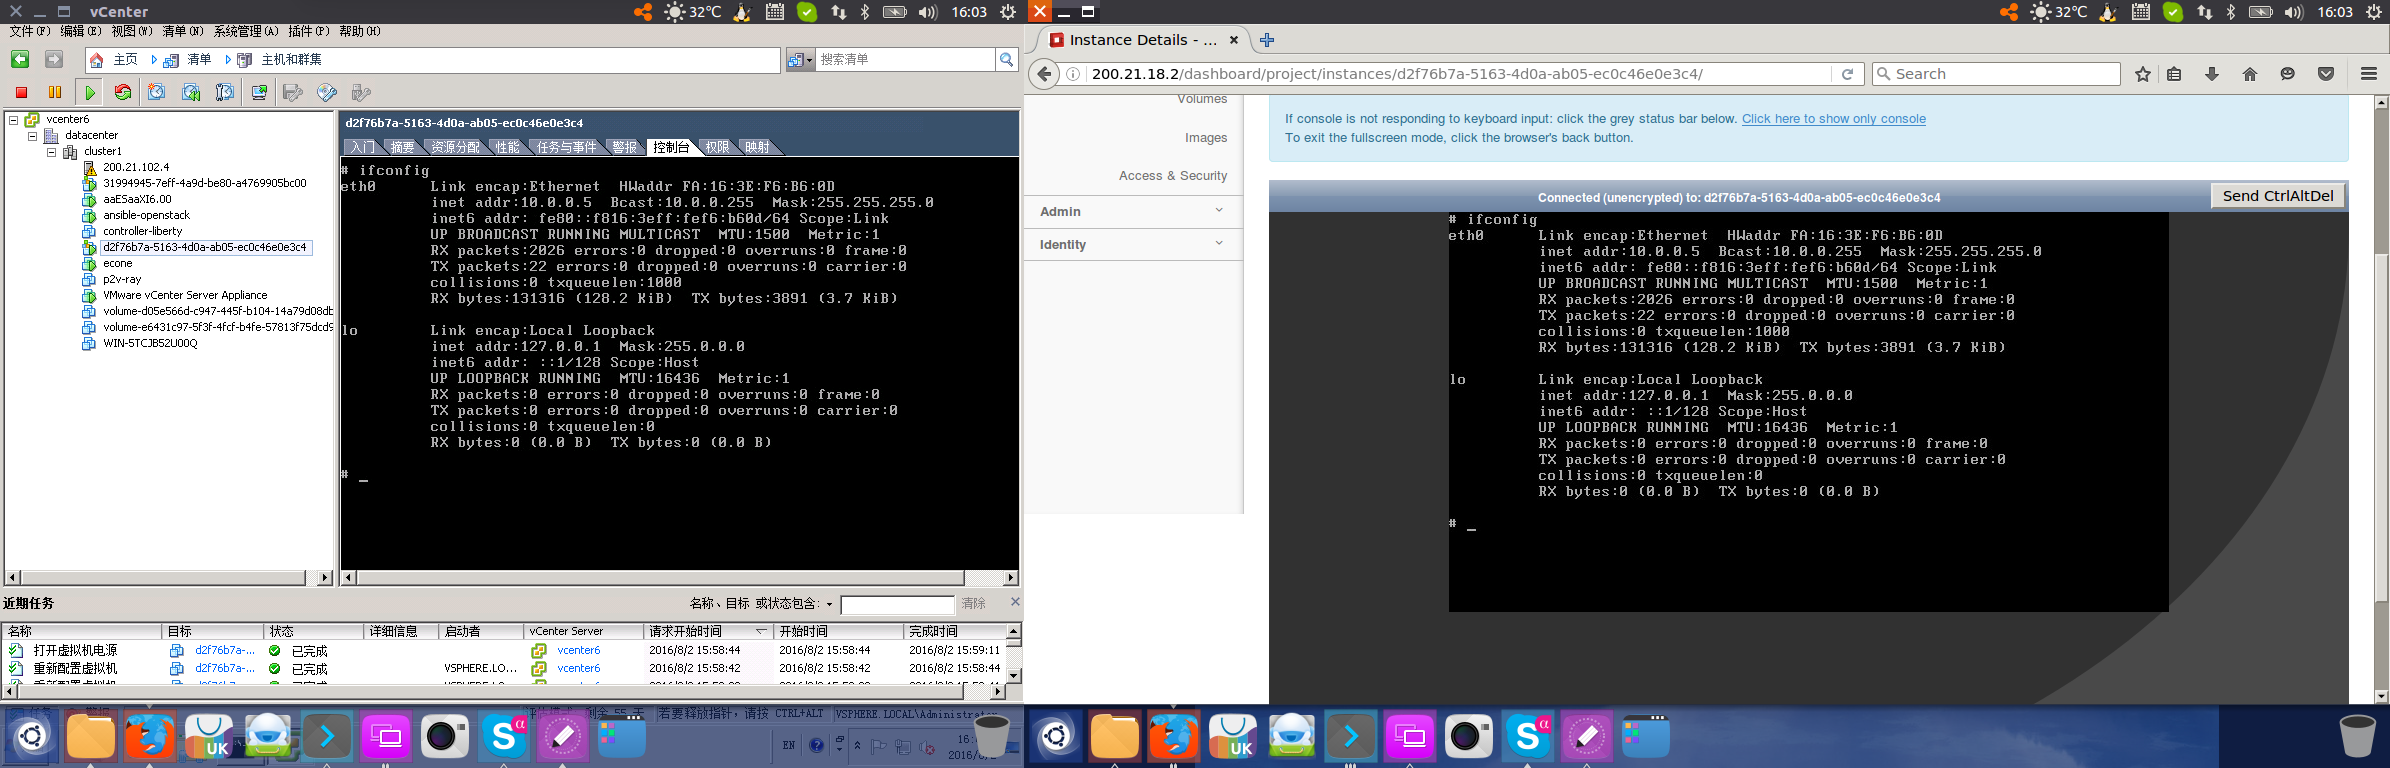Power off VM with red stop icon
The image size is (2390, 768).
click(21, 92)
